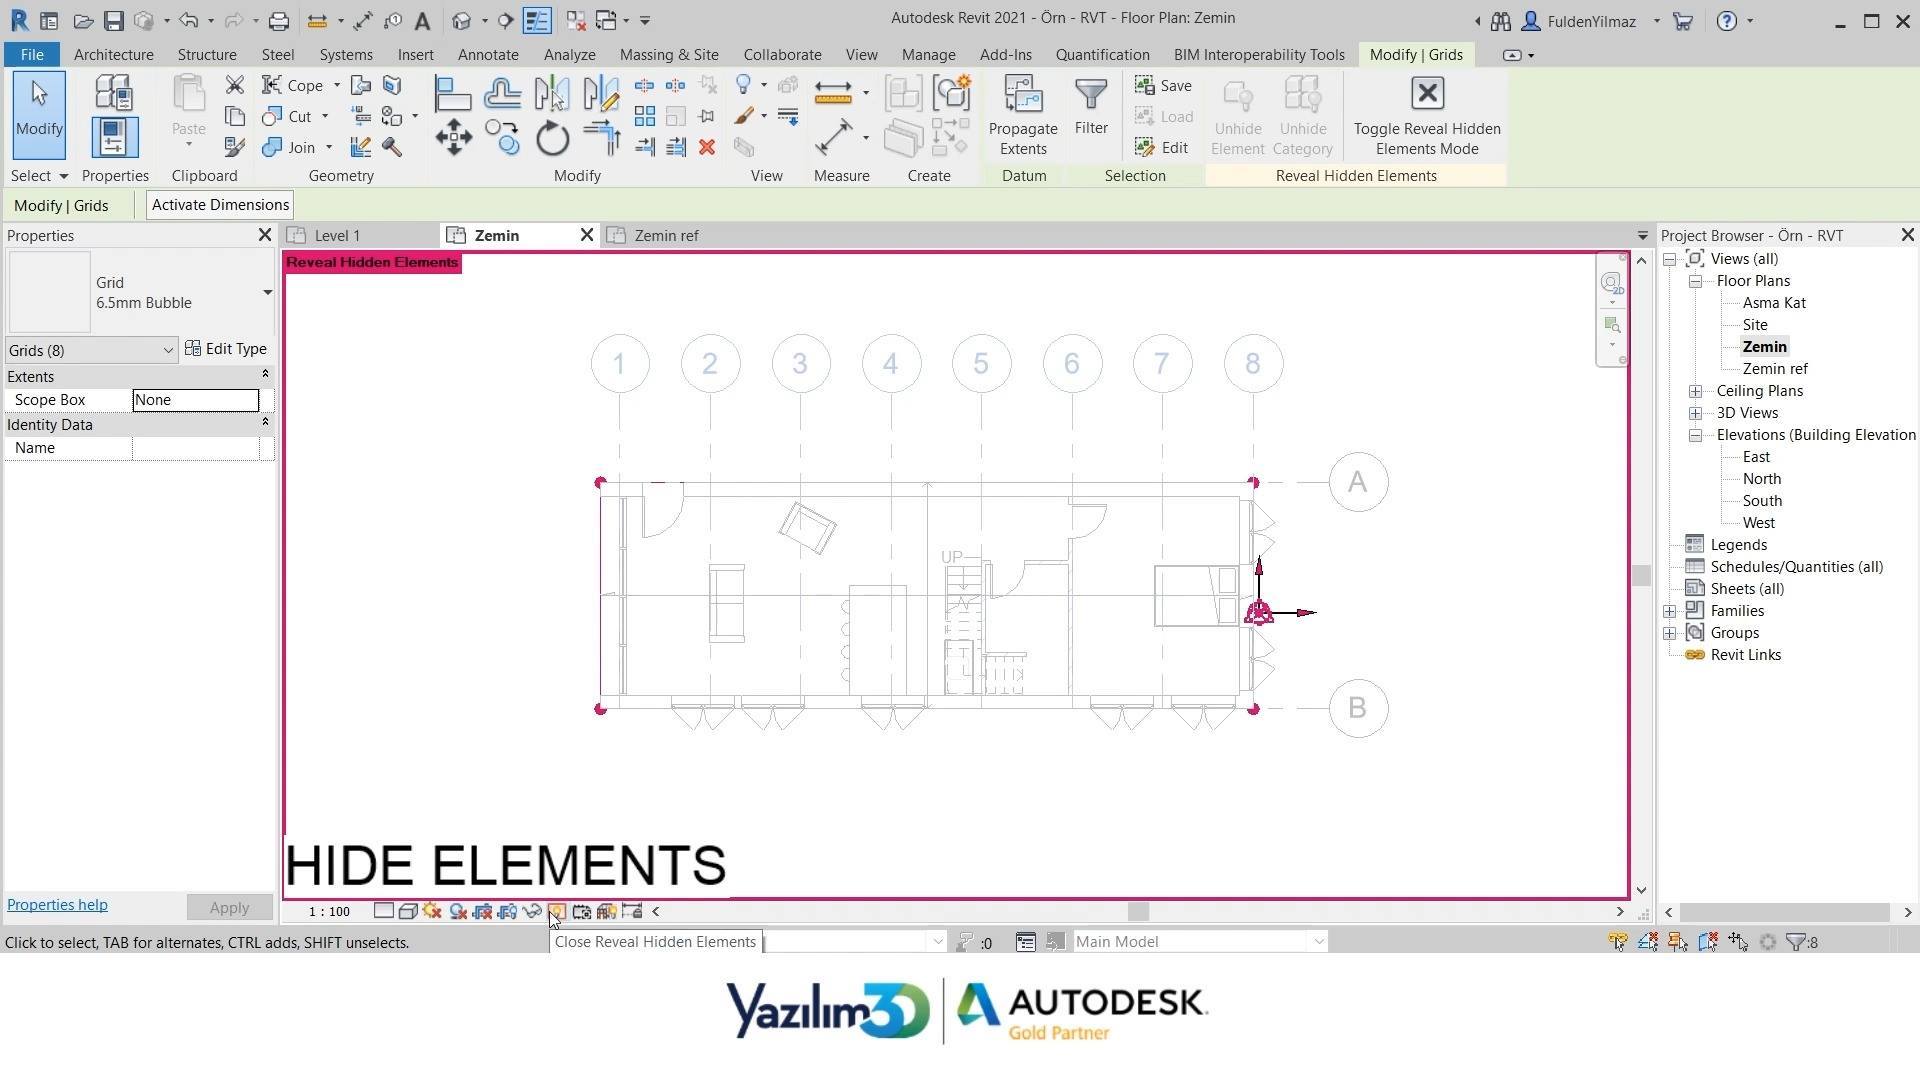
Task: Select the Rotate tool
Action: 552,138
